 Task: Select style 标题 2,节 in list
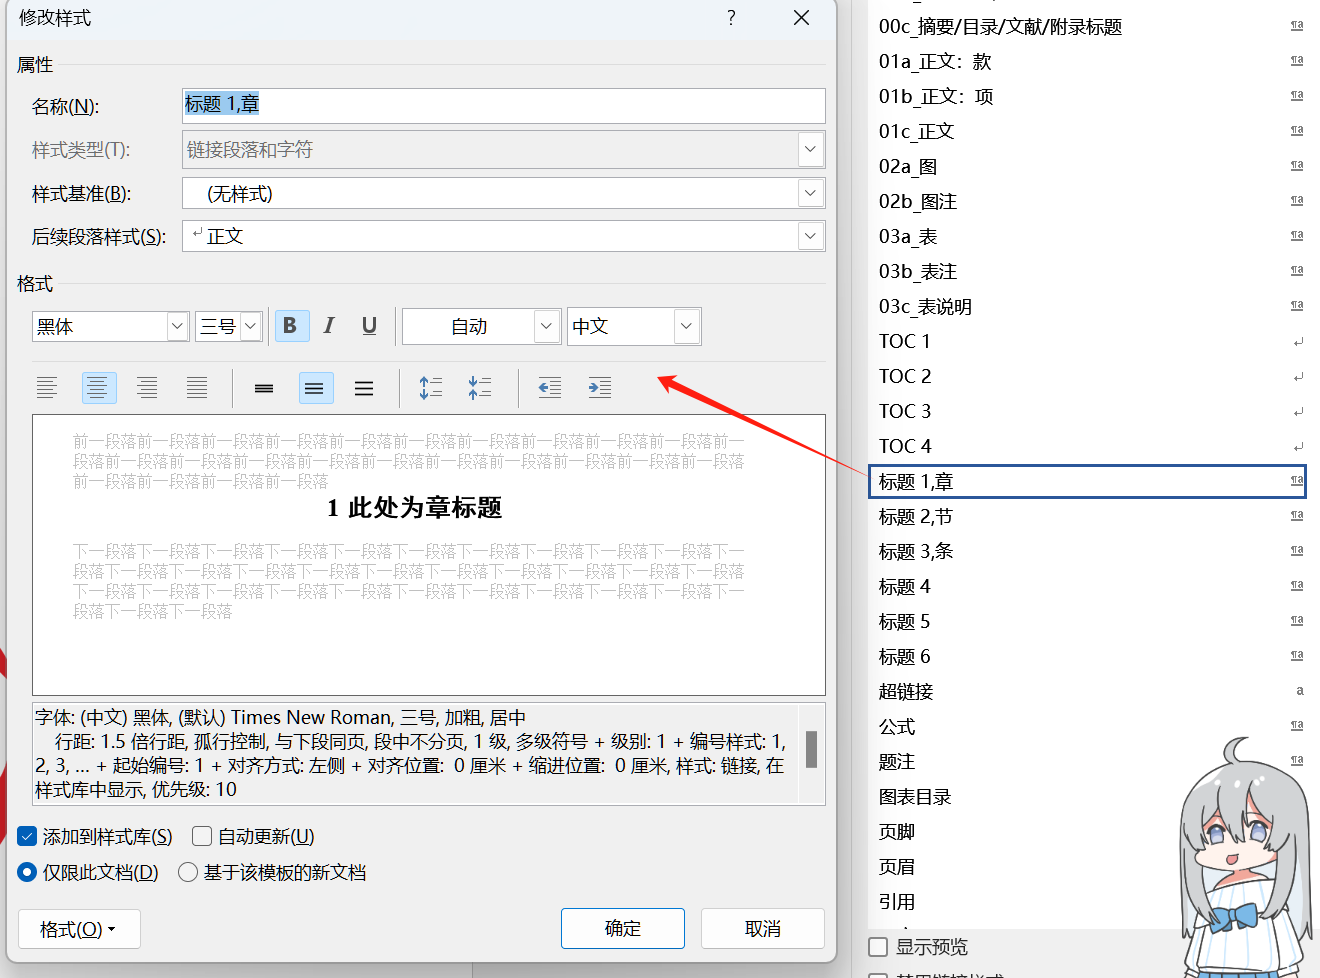click(x=1088, y=516)
